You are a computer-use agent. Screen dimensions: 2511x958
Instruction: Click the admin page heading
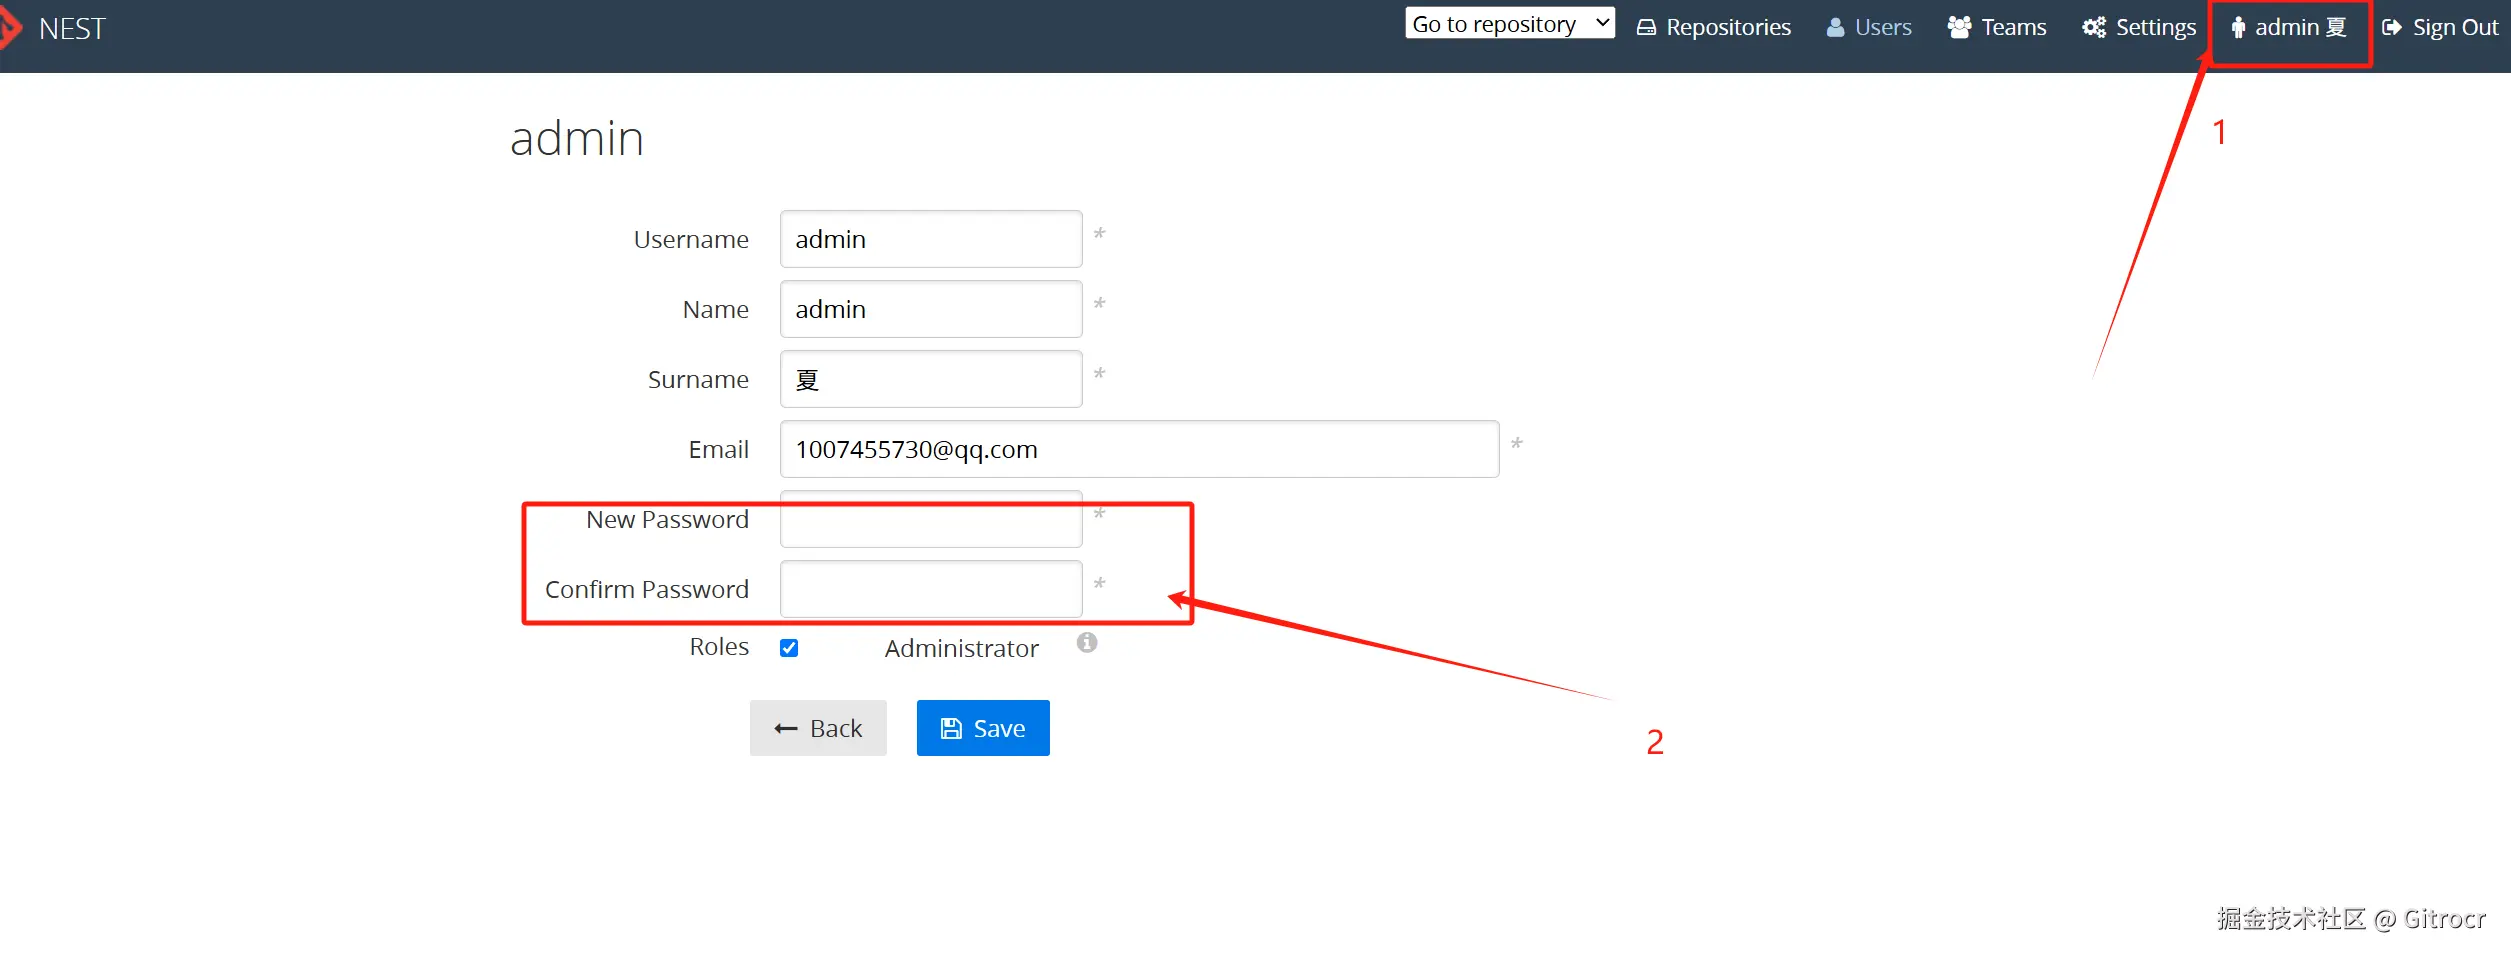tap(577, 139)
